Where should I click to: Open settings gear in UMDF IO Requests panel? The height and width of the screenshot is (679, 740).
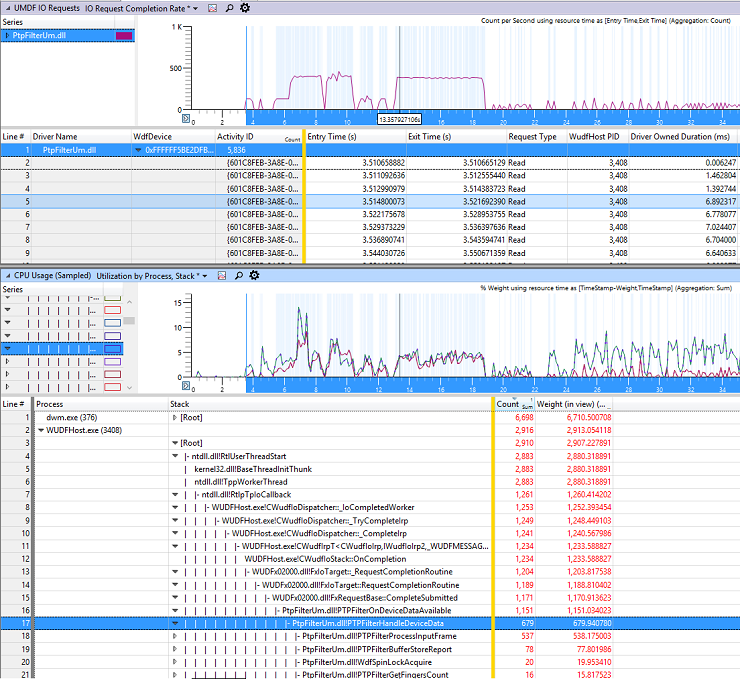point(244,8)
